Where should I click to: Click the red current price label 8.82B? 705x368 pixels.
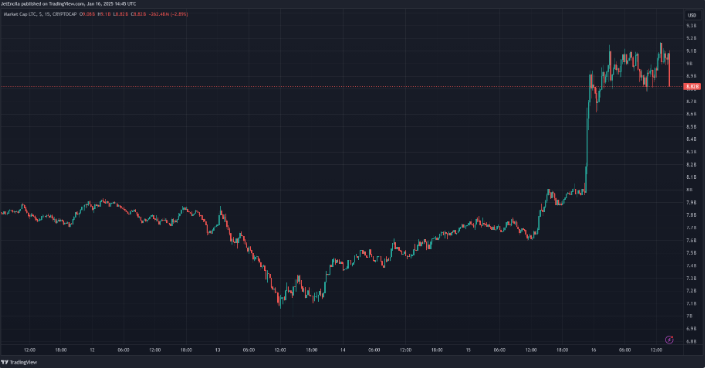coord(692,86)
